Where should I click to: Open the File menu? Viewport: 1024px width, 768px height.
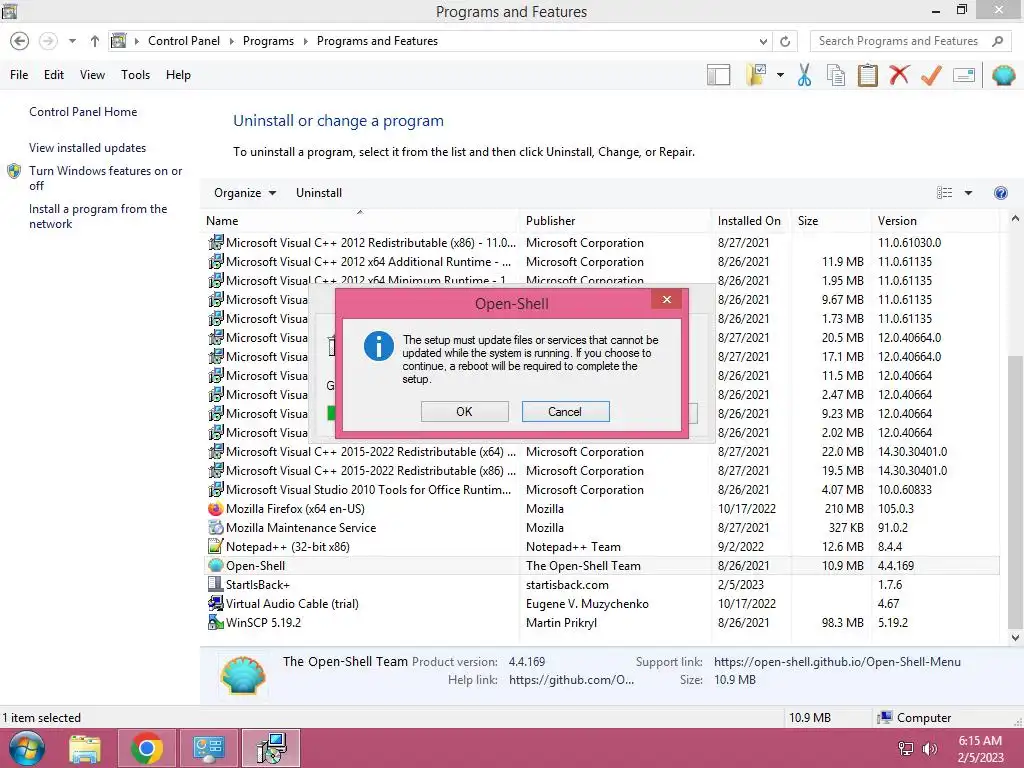click(x=19, y=75)
